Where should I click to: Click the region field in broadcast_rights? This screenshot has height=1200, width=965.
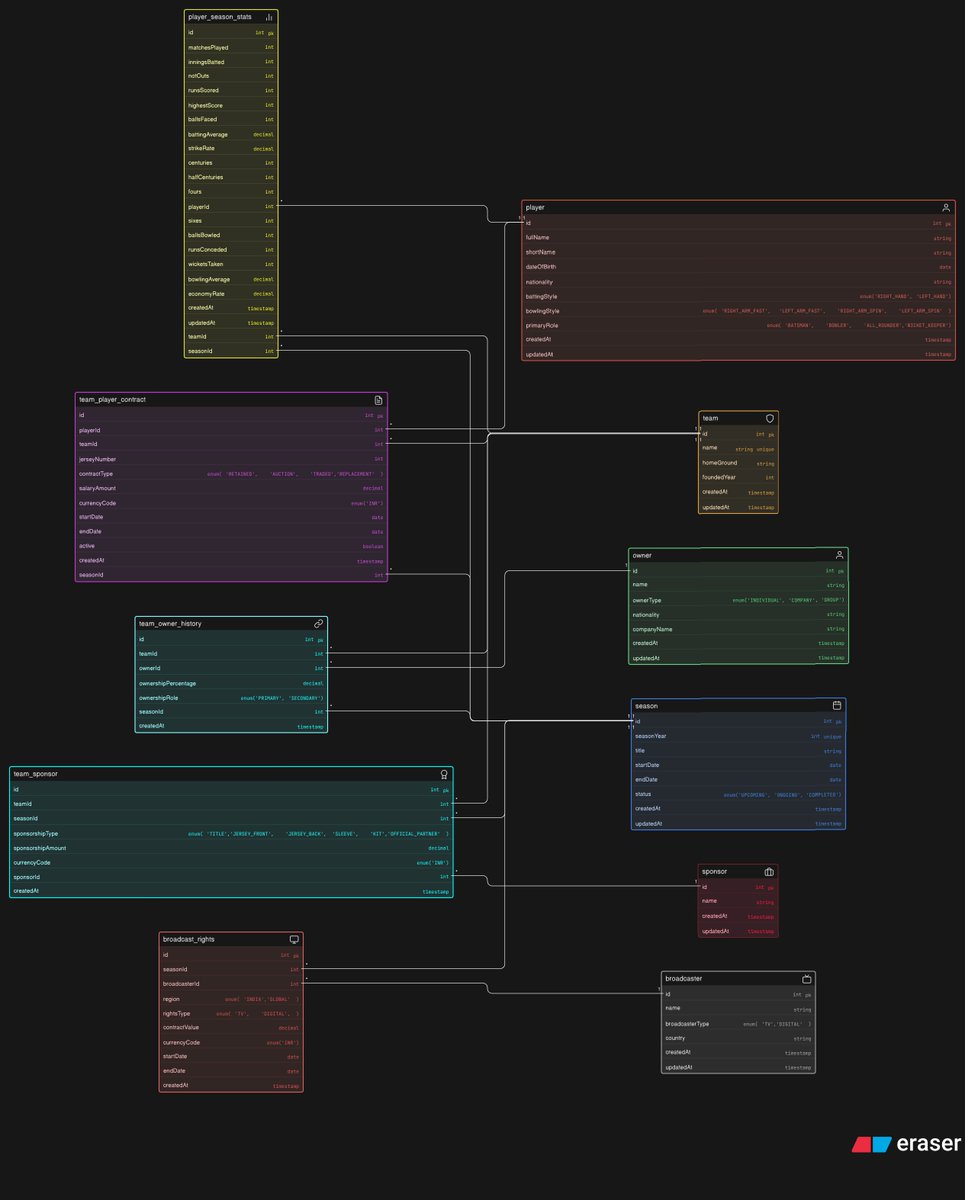pyautogui.click(x=231, y=998)
